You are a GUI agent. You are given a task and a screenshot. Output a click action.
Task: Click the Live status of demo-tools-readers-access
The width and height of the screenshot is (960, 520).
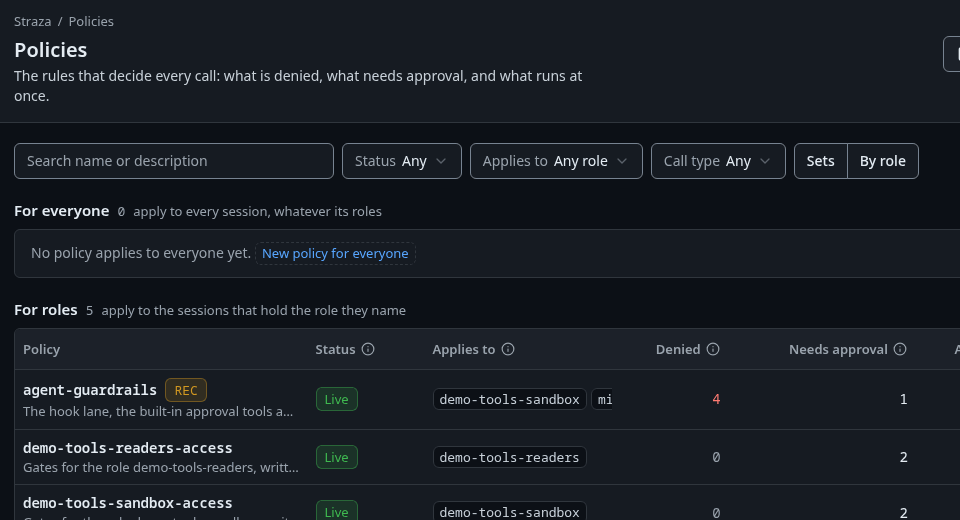[337, 458]
